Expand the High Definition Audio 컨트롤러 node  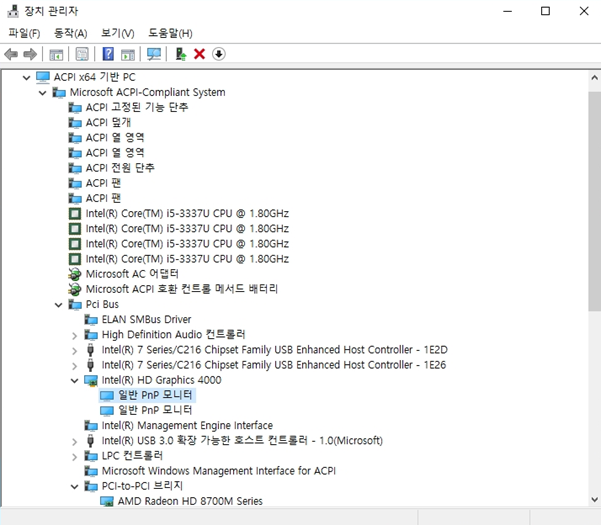(x=74, y=336)
